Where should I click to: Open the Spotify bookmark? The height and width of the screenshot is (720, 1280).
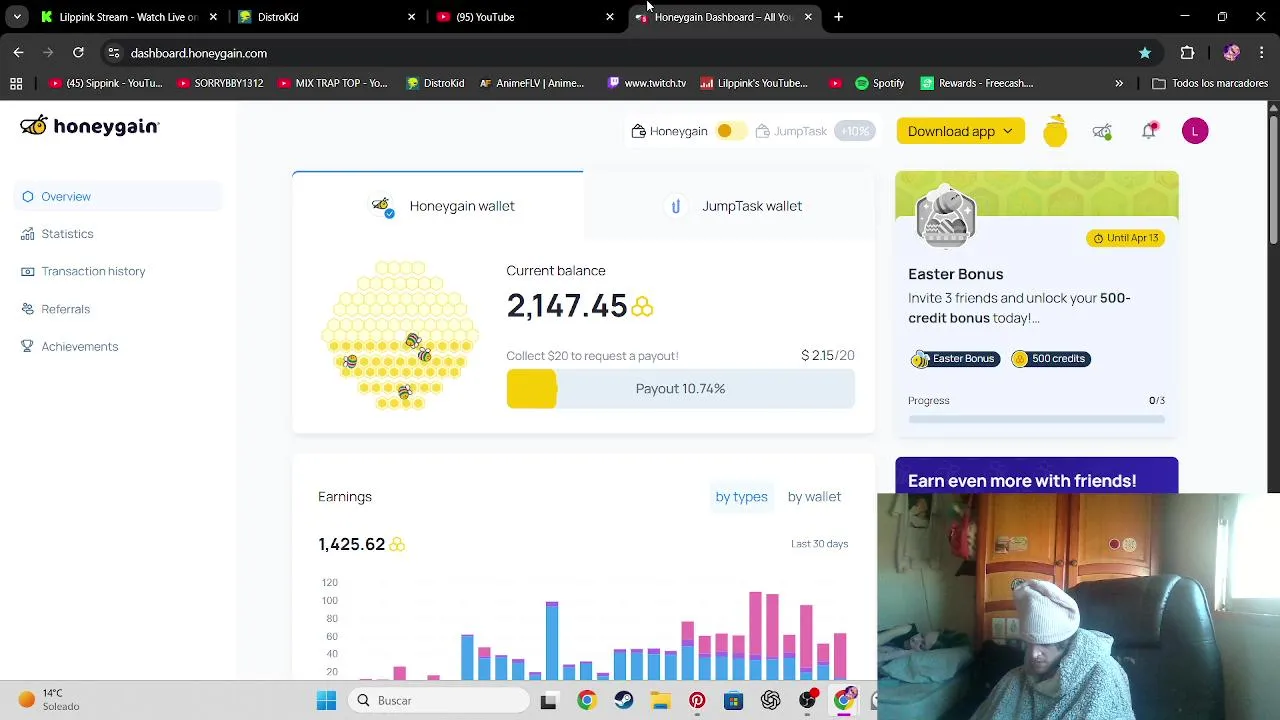point(879,83)
